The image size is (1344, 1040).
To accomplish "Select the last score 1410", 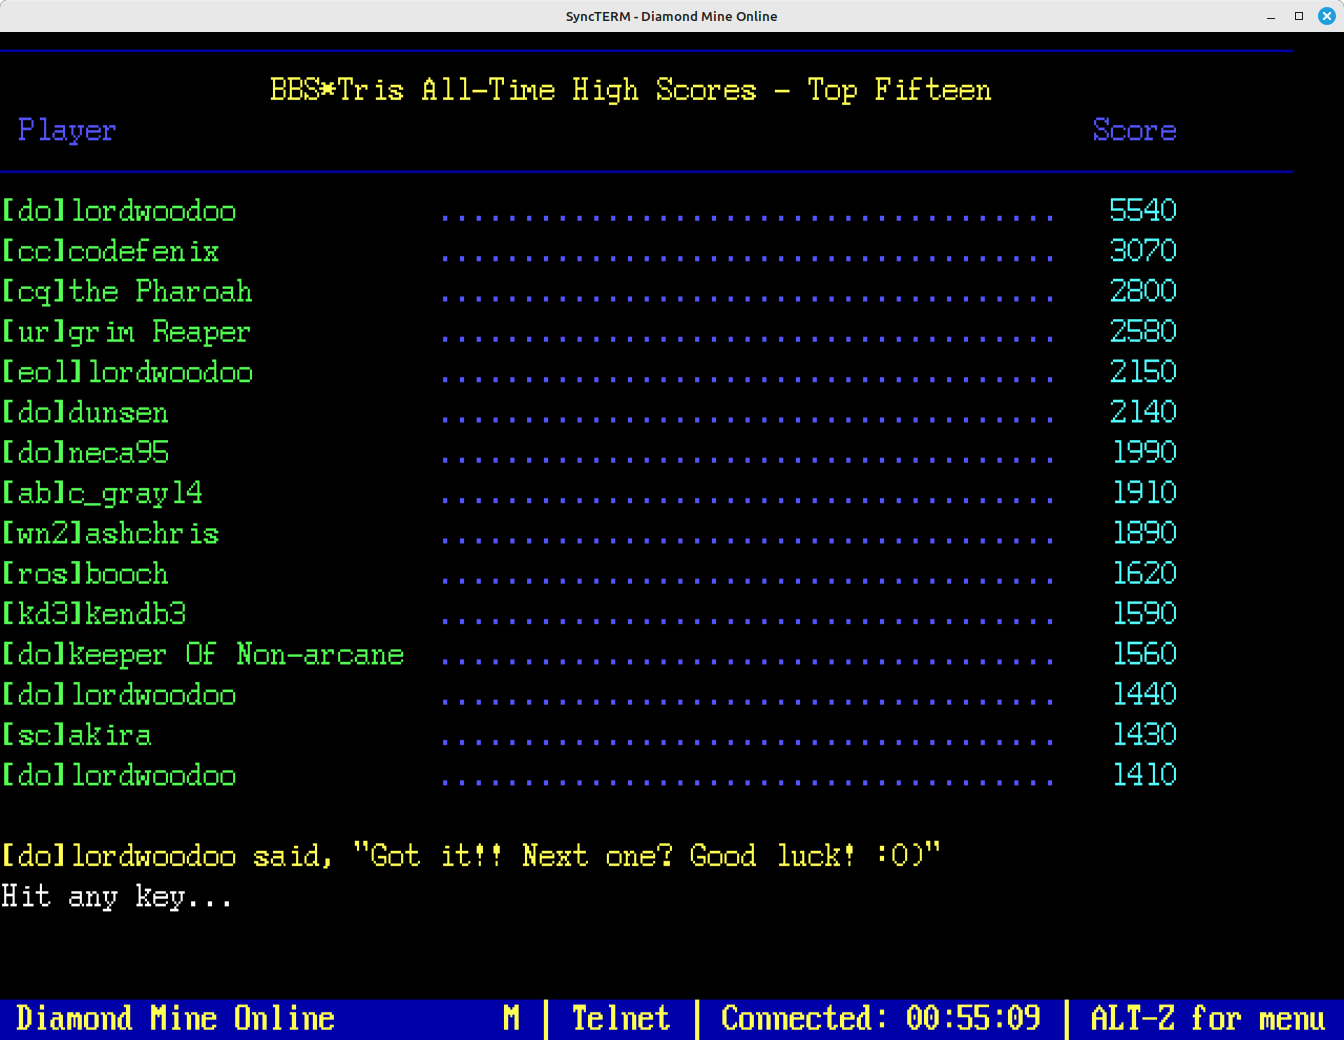I will tap(1145, 775).
